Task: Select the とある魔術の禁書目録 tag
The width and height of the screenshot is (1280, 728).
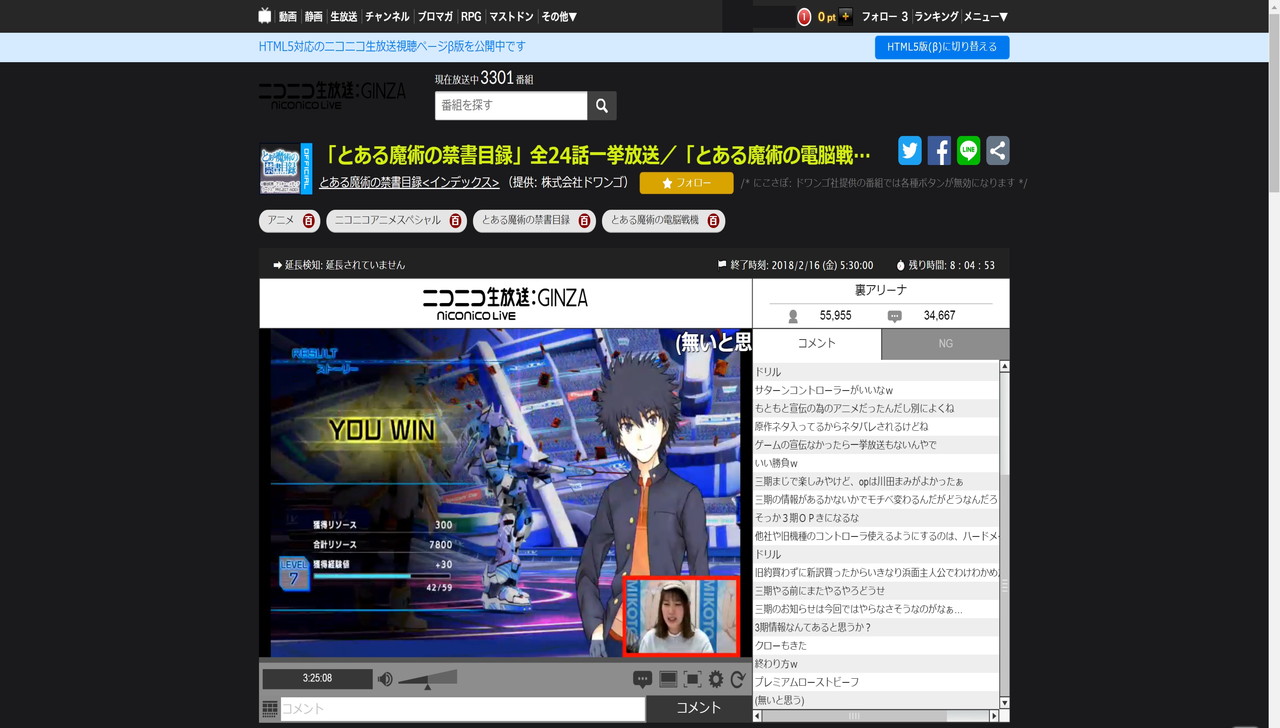Action: tap(526, 221)
